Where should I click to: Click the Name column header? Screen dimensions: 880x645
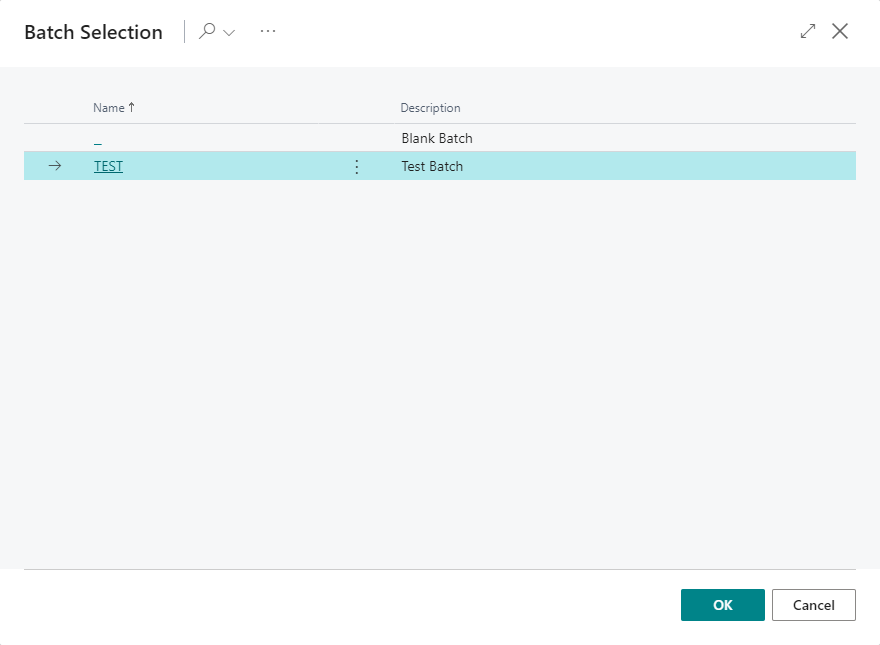[x=109, y=108]
